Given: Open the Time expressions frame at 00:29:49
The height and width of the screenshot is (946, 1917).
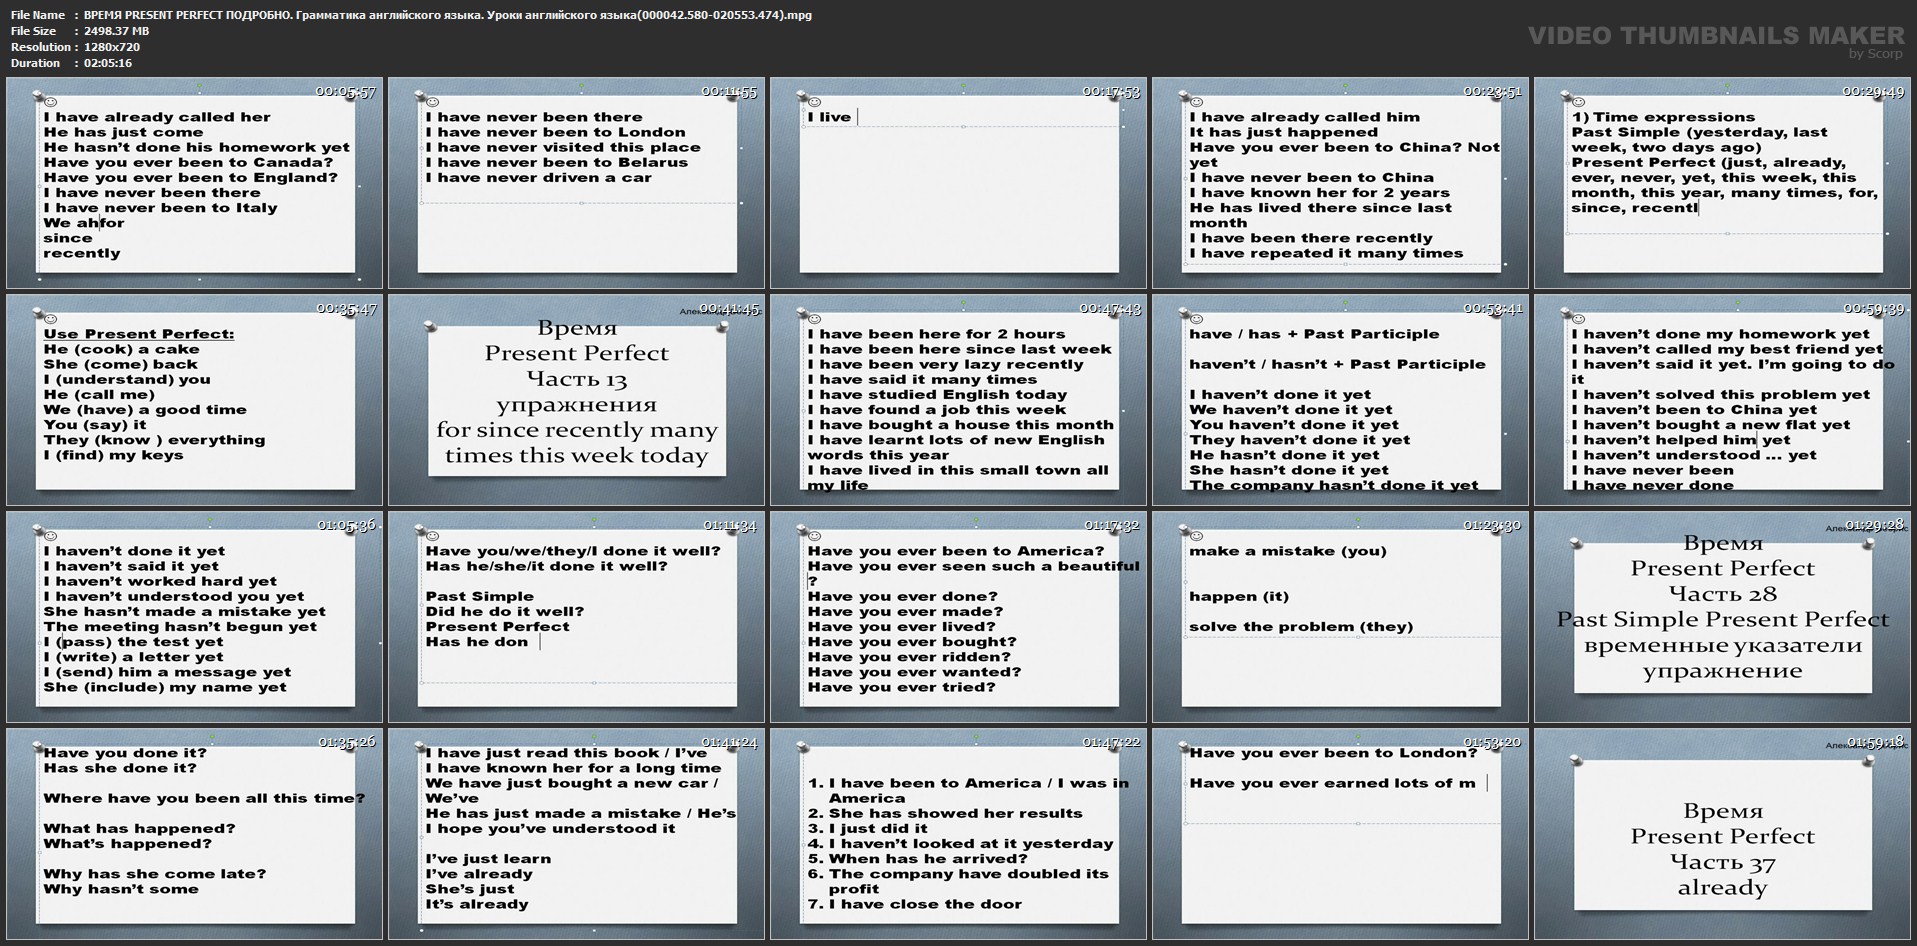Looking at the screenshot, I should [x=1722, y=183].
